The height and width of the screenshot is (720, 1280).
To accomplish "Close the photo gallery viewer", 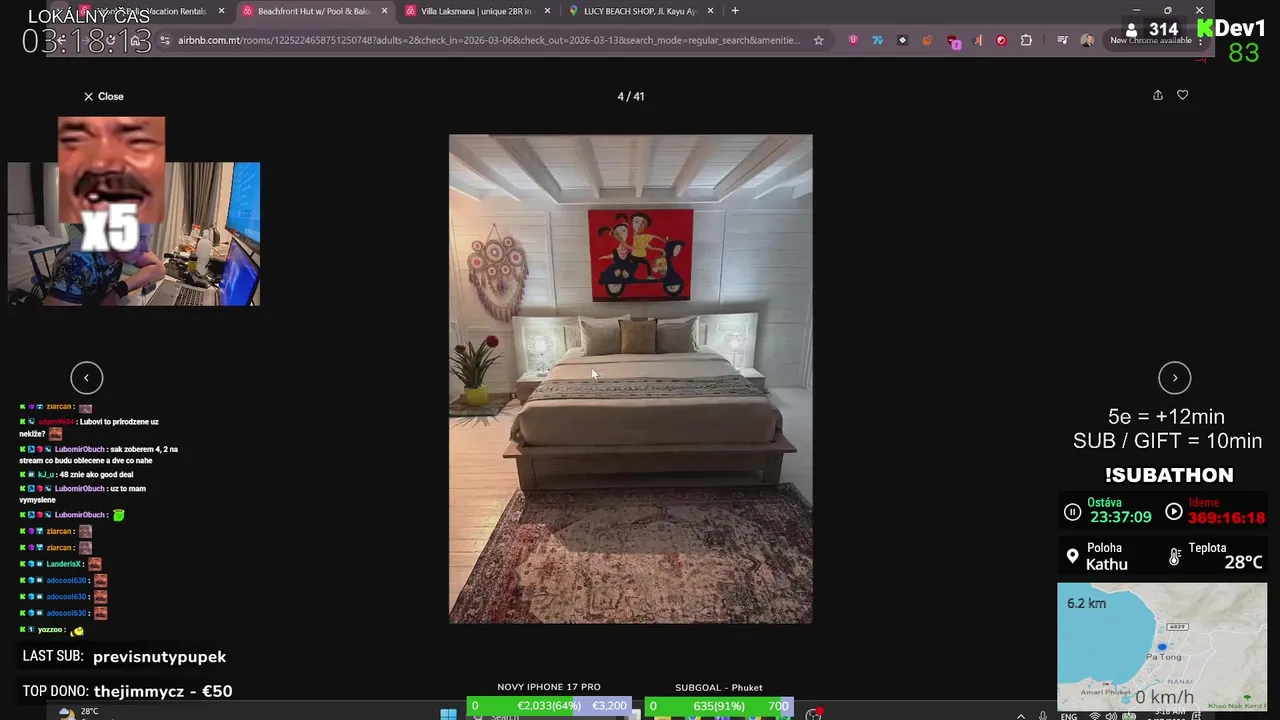I will (x=103, y=96).
